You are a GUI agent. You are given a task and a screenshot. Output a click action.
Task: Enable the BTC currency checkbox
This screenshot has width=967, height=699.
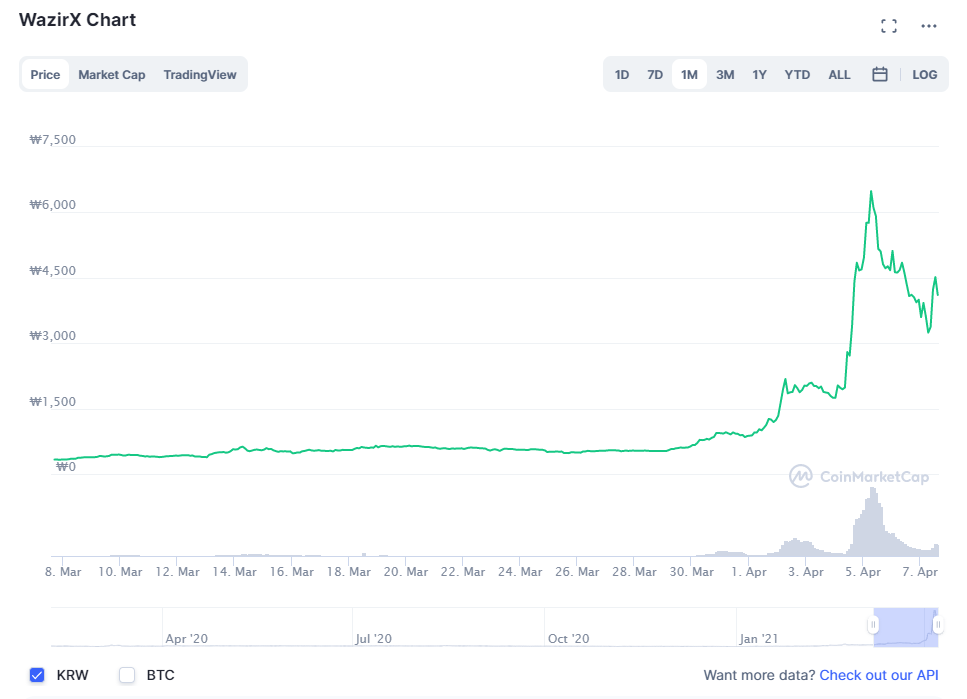[127, 675]
